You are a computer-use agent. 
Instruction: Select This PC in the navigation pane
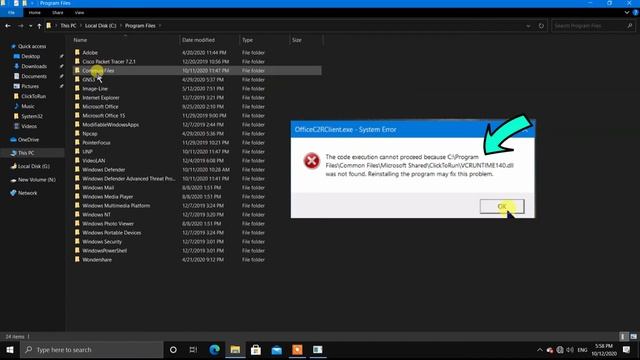point(26,153)
